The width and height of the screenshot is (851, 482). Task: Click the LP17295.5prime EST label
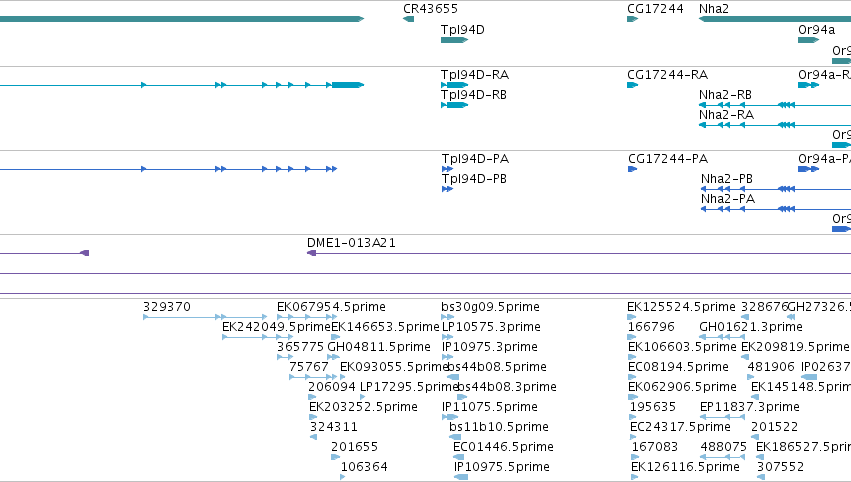(x=409, y=387)
